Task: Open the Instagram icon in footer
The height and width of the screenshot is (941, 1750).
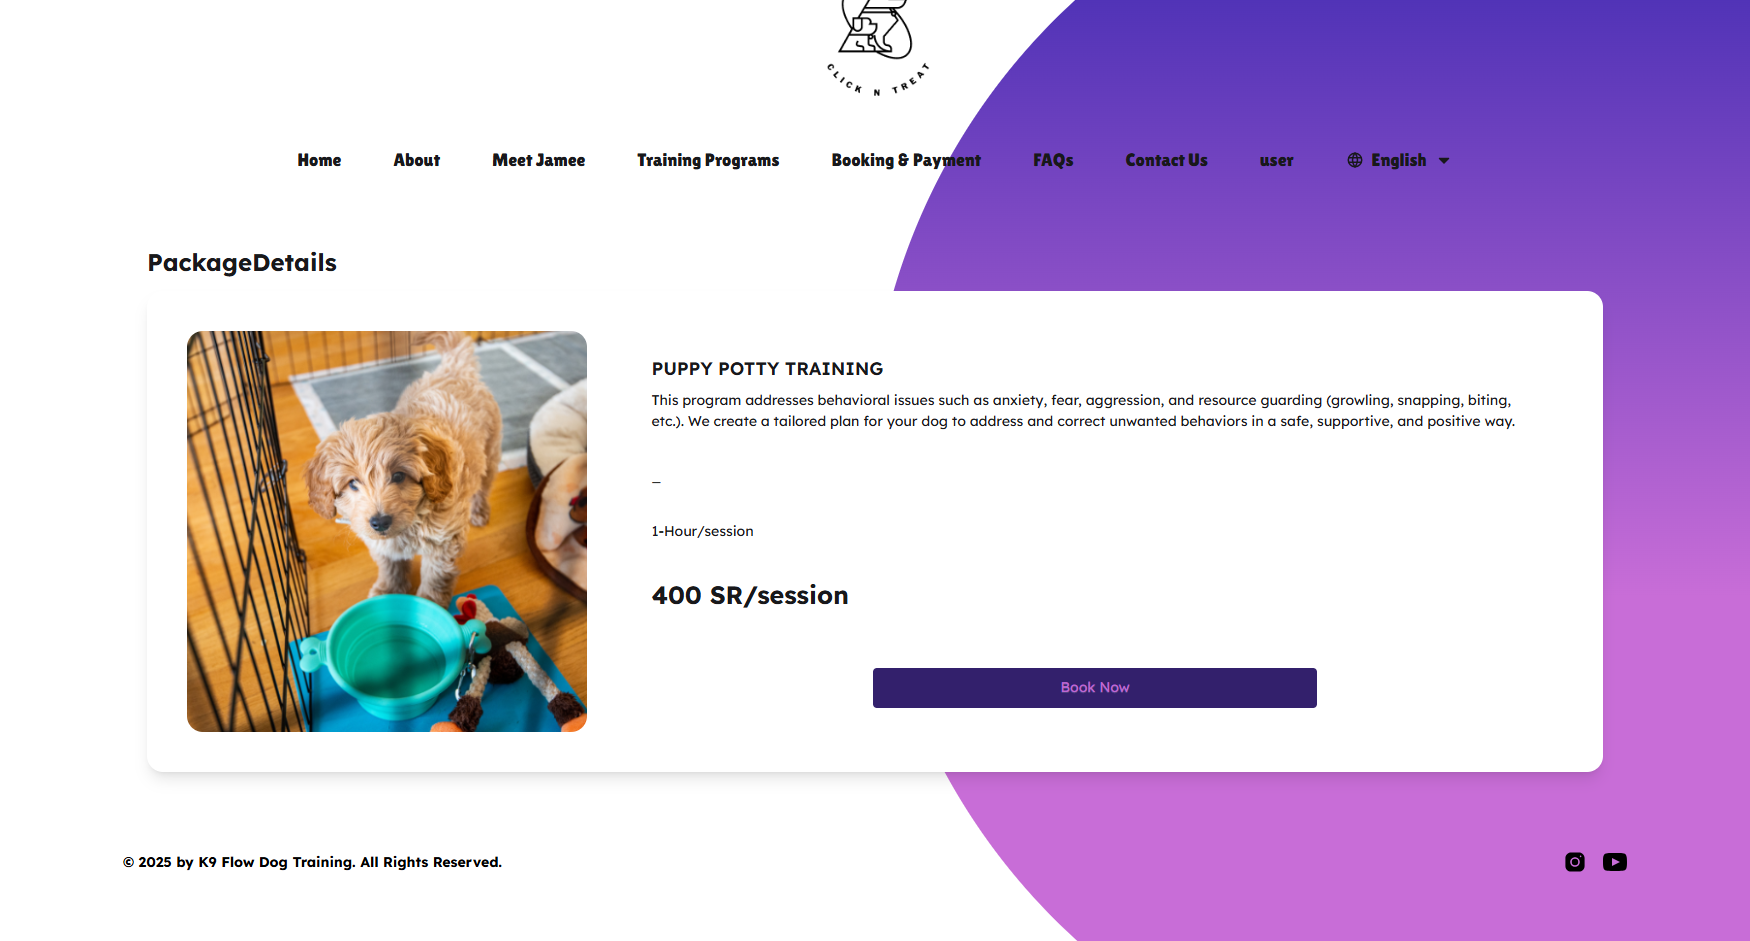Action: pyautogui.click(x=1574, y=862)
